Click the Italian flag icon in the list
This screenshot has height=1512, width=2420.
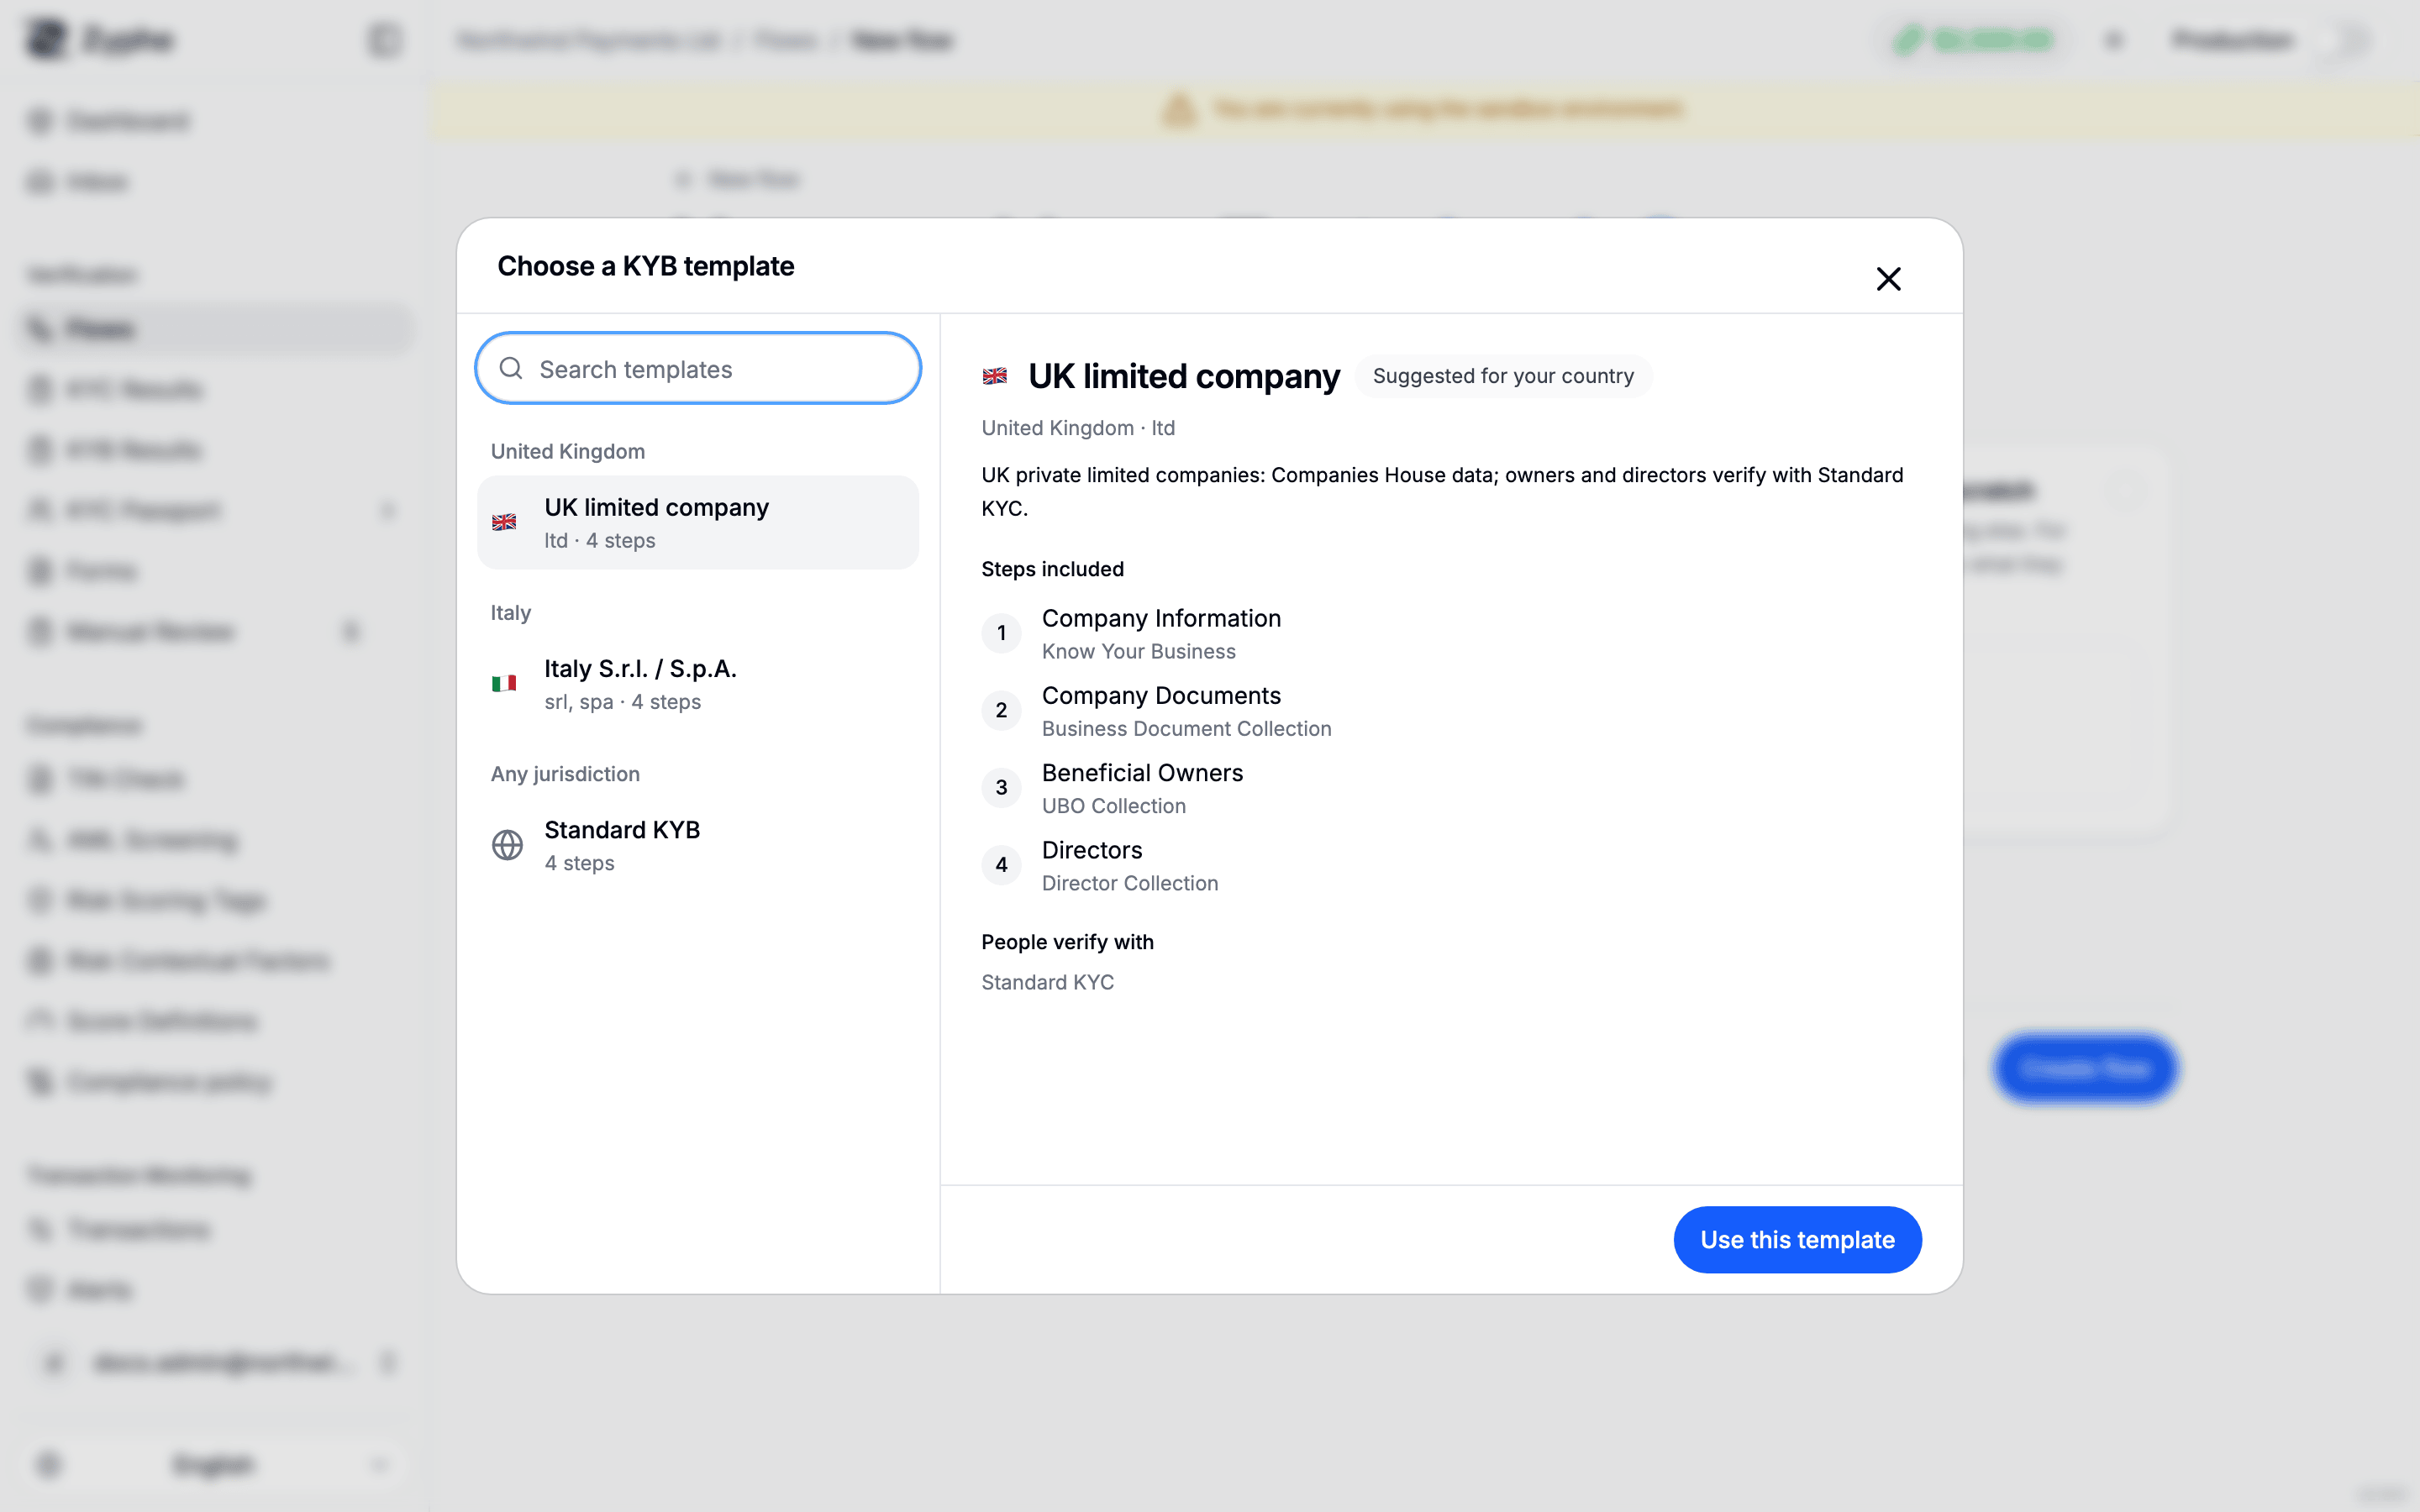tap(504, 684)
